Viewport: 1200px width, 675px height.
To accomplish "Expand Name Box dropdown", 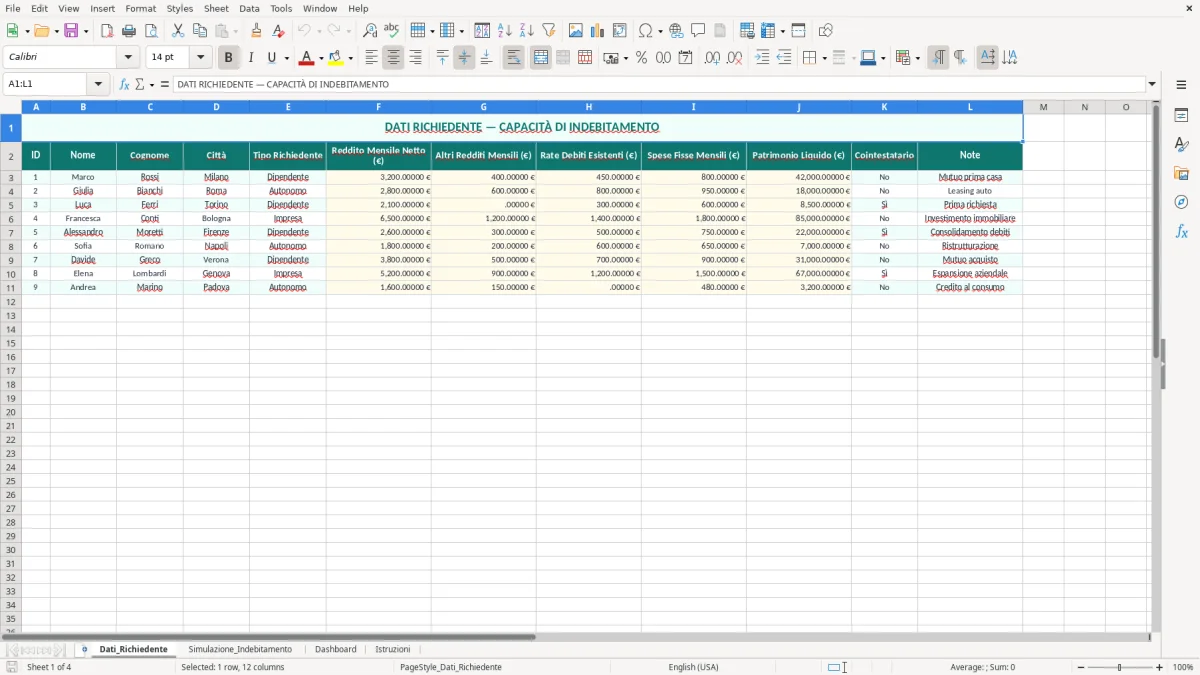I will (98, 85).
